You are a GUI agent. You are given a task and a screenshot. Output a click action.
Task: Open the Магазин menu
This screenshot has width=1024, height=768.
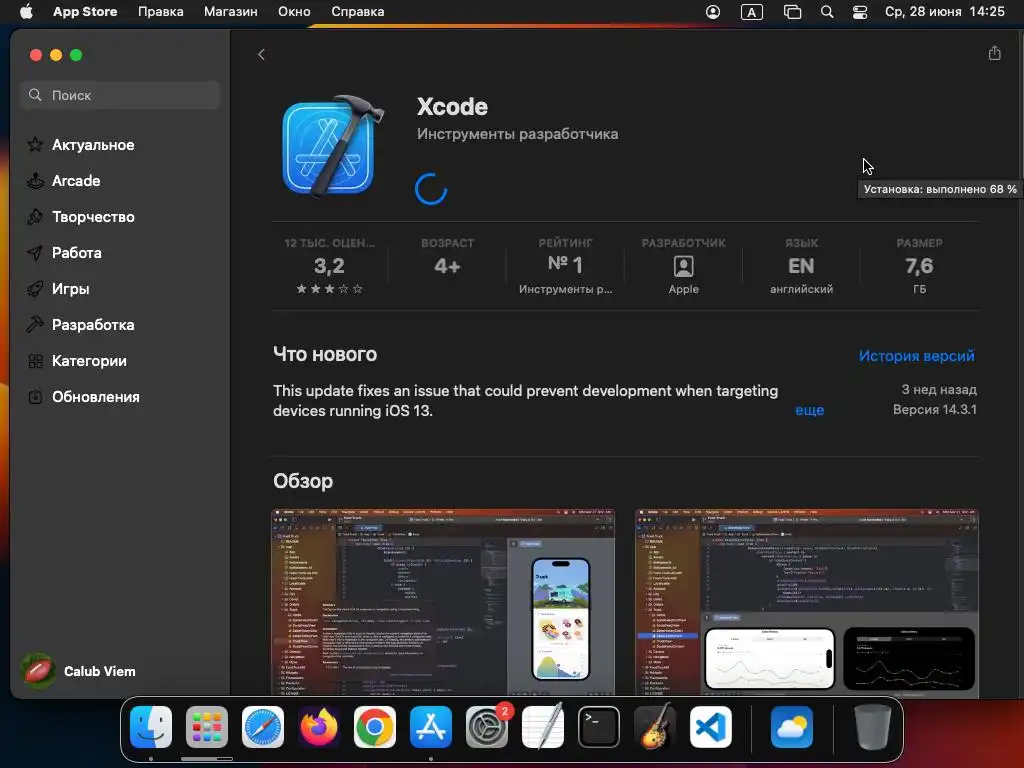click(x=231, y=12)
